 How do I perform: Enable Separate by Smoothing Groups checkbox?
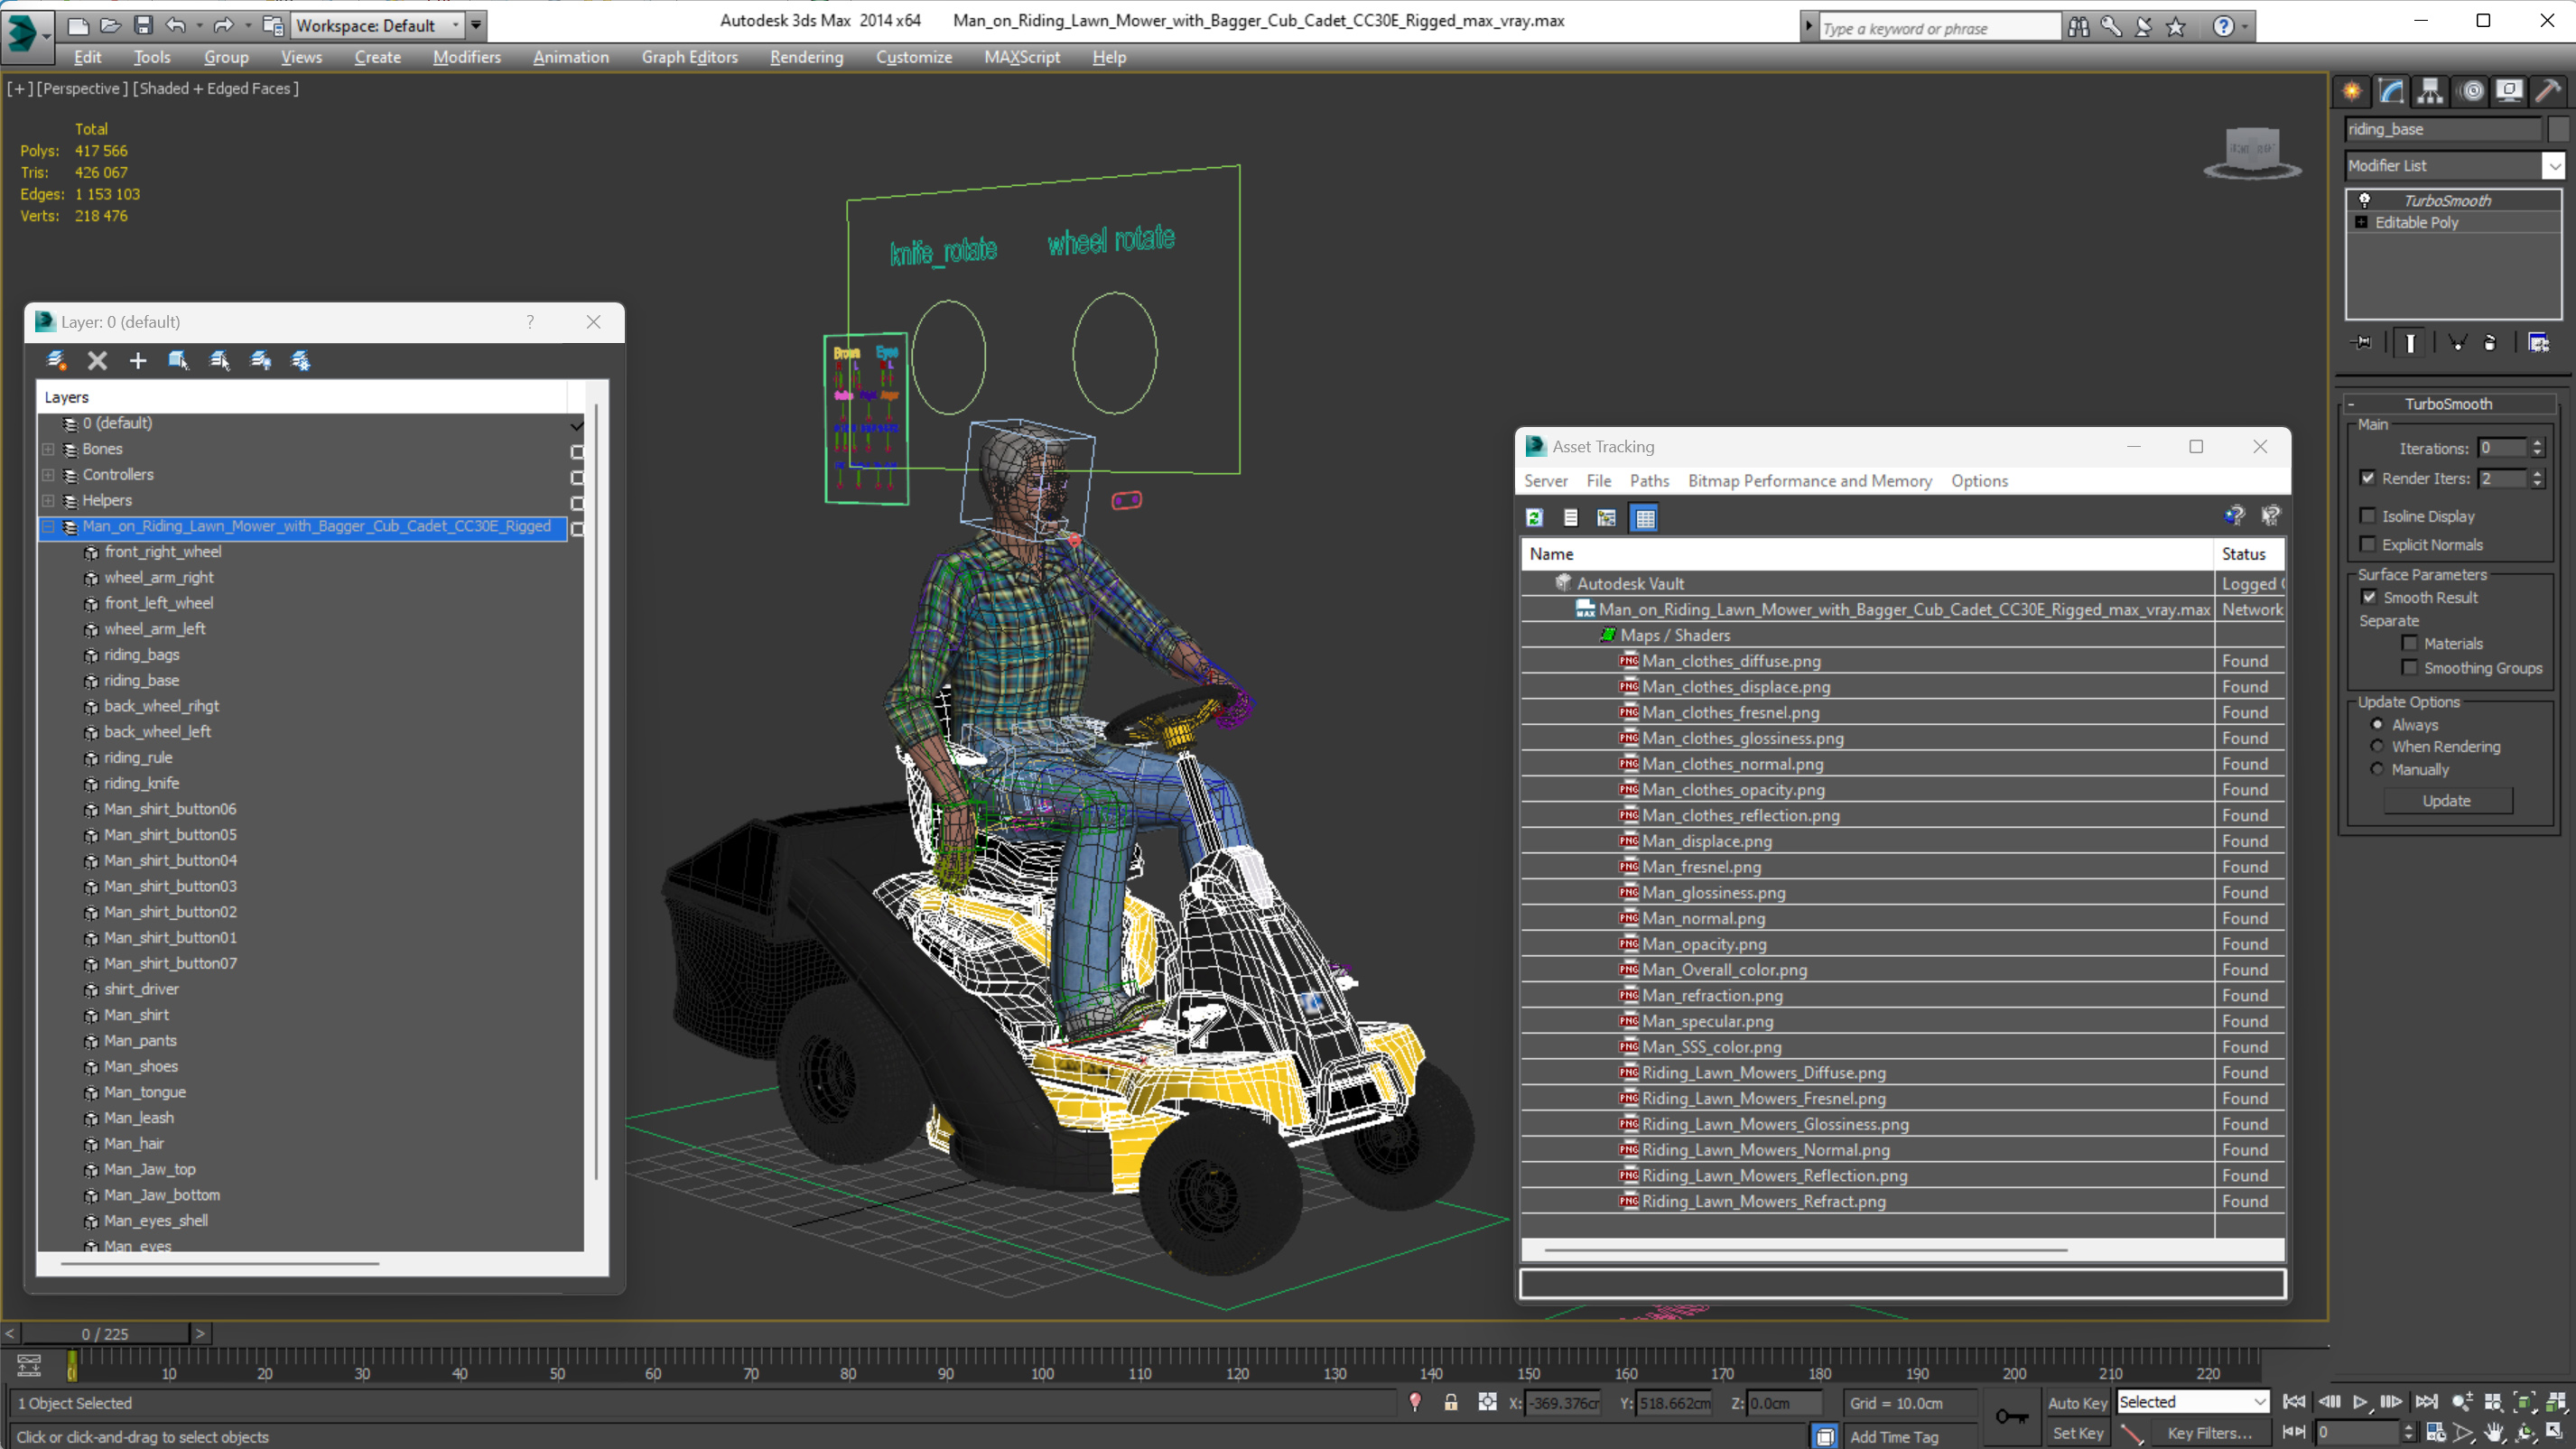point(2410,667)
